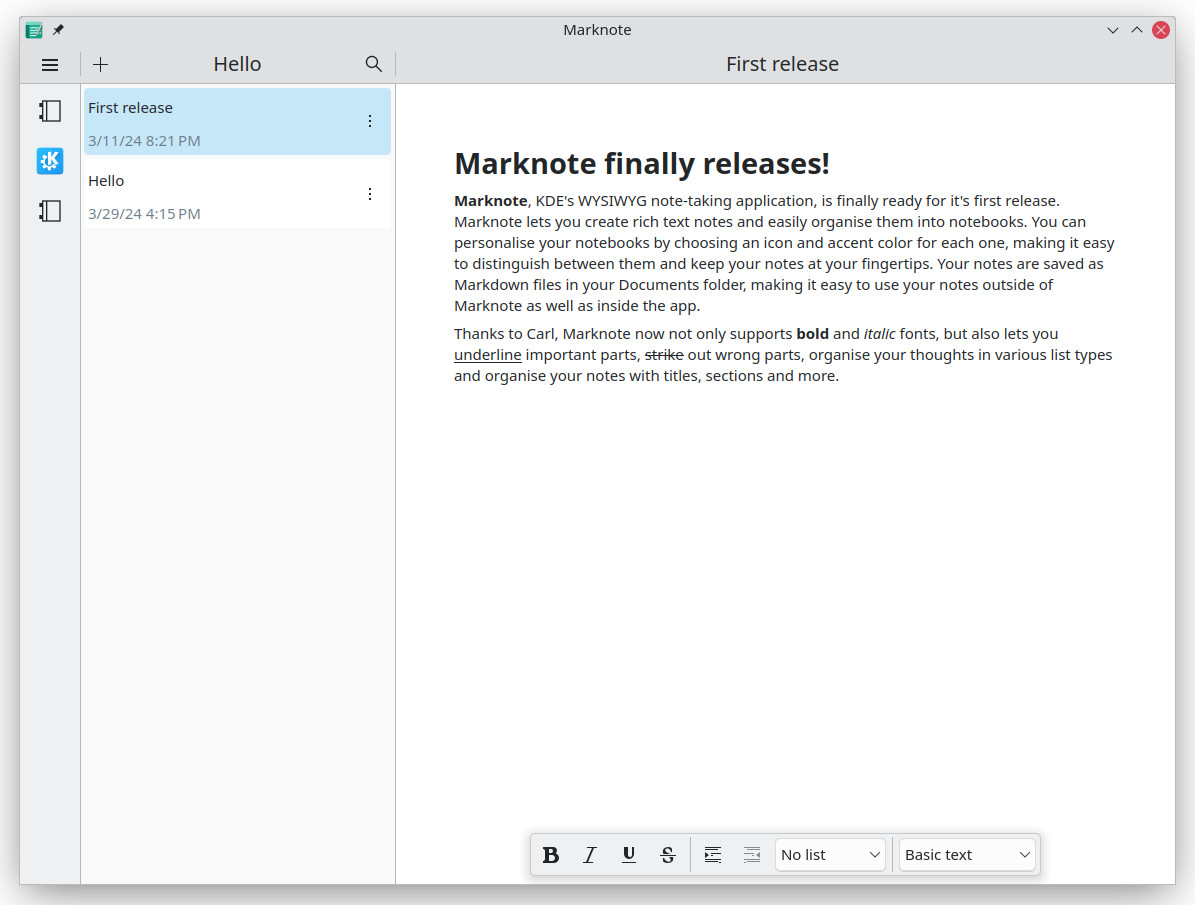Click the Marknote app icon in title bar

34,30
